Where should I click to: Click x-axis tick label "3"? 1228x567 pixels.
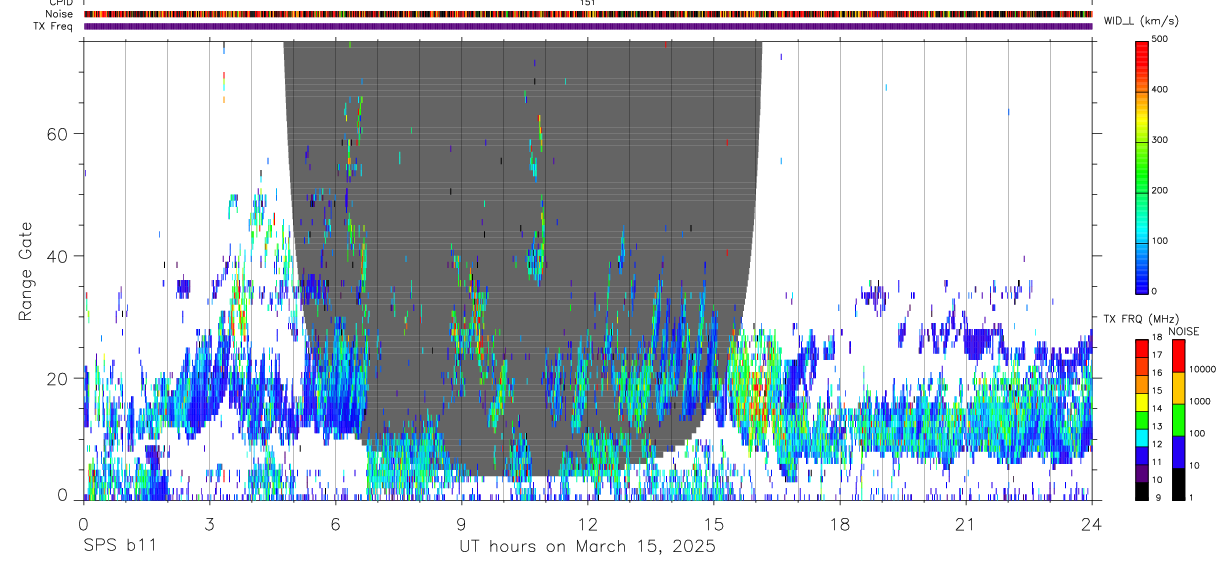point(209,524)
